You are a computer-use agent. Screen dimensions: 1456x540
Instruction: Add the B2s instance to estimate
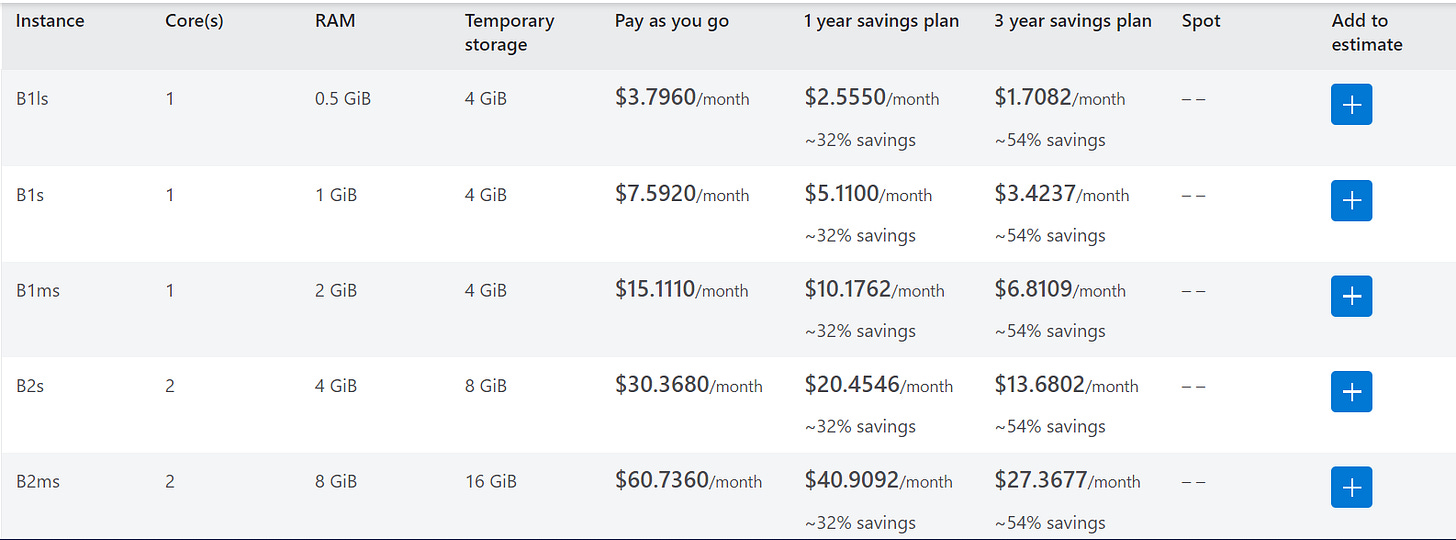tap(1351, 391)
